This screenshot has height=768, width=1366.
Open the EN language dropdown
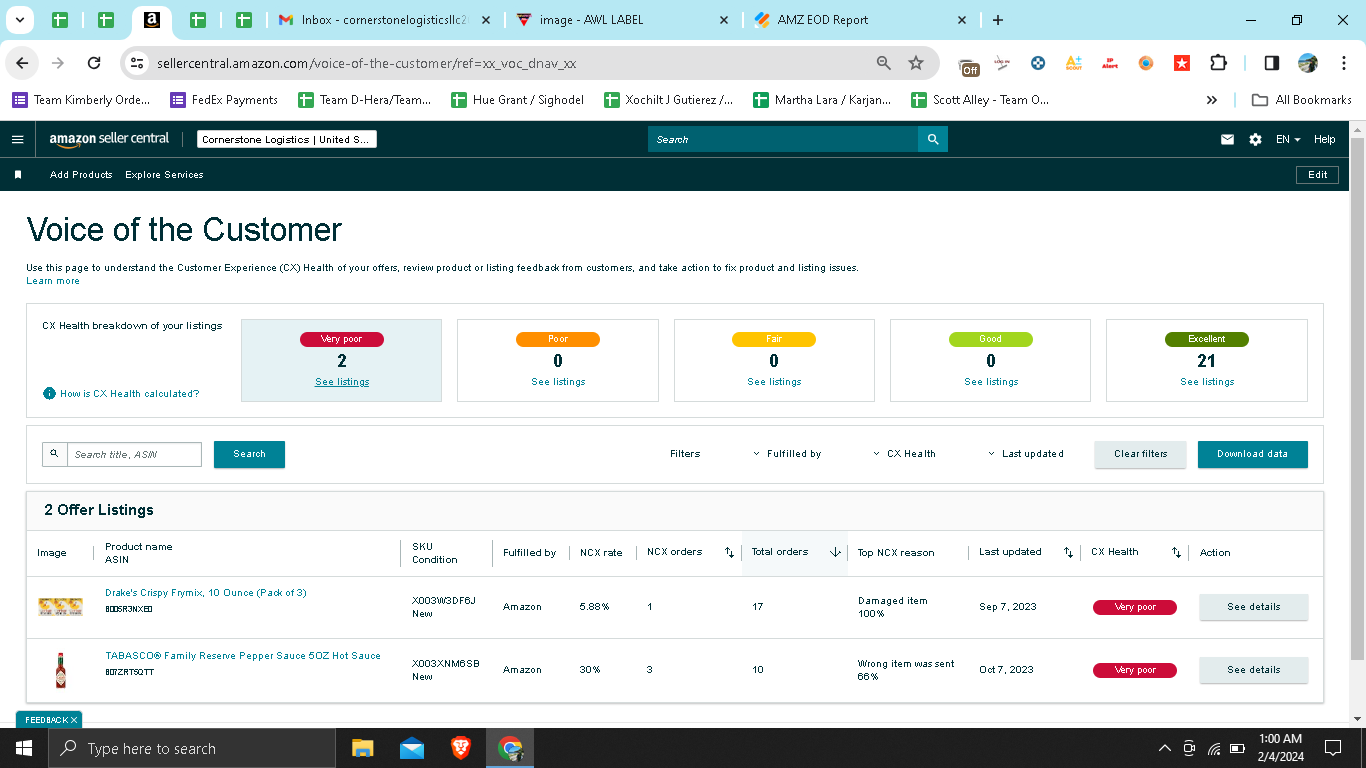1288,140
